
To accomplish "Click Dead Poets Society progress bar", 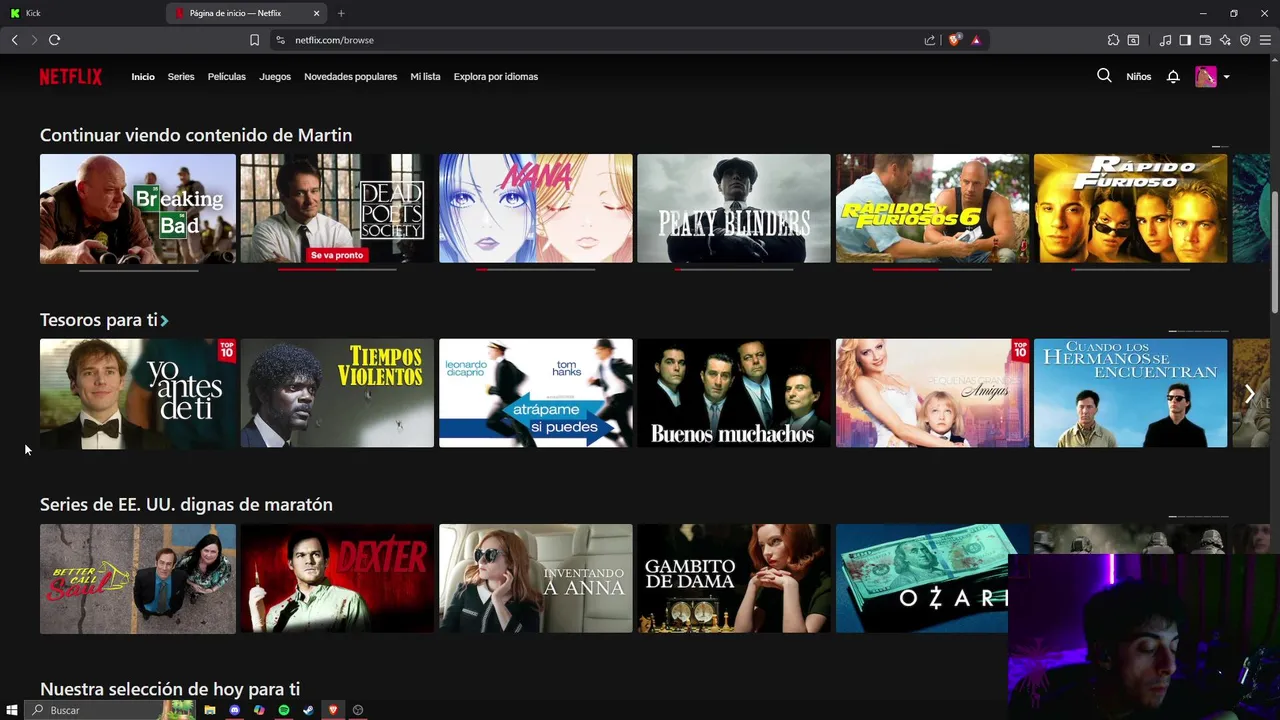I will coord(337,269).
